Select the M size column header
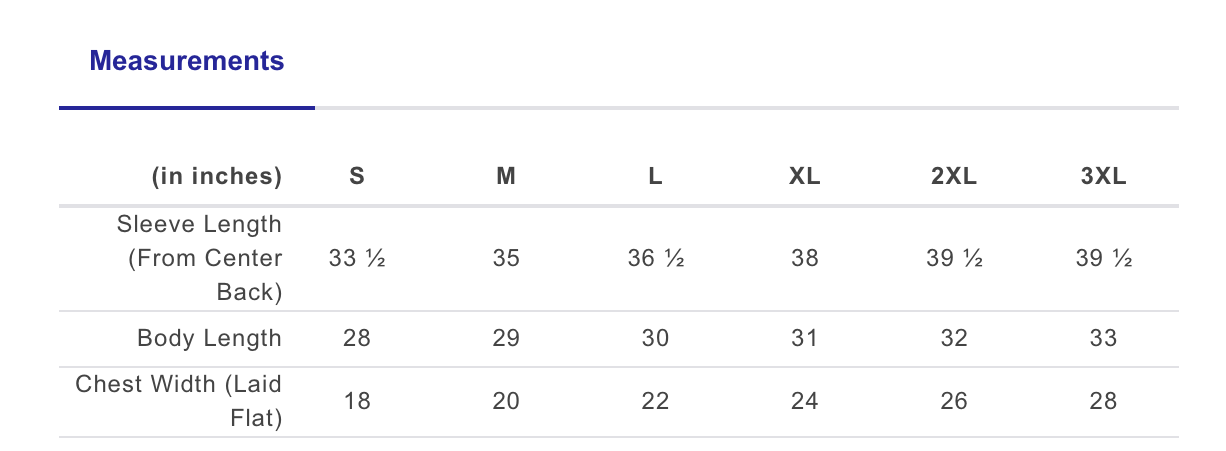Viewport: 1226px width, 451px height. click(506, 177)
